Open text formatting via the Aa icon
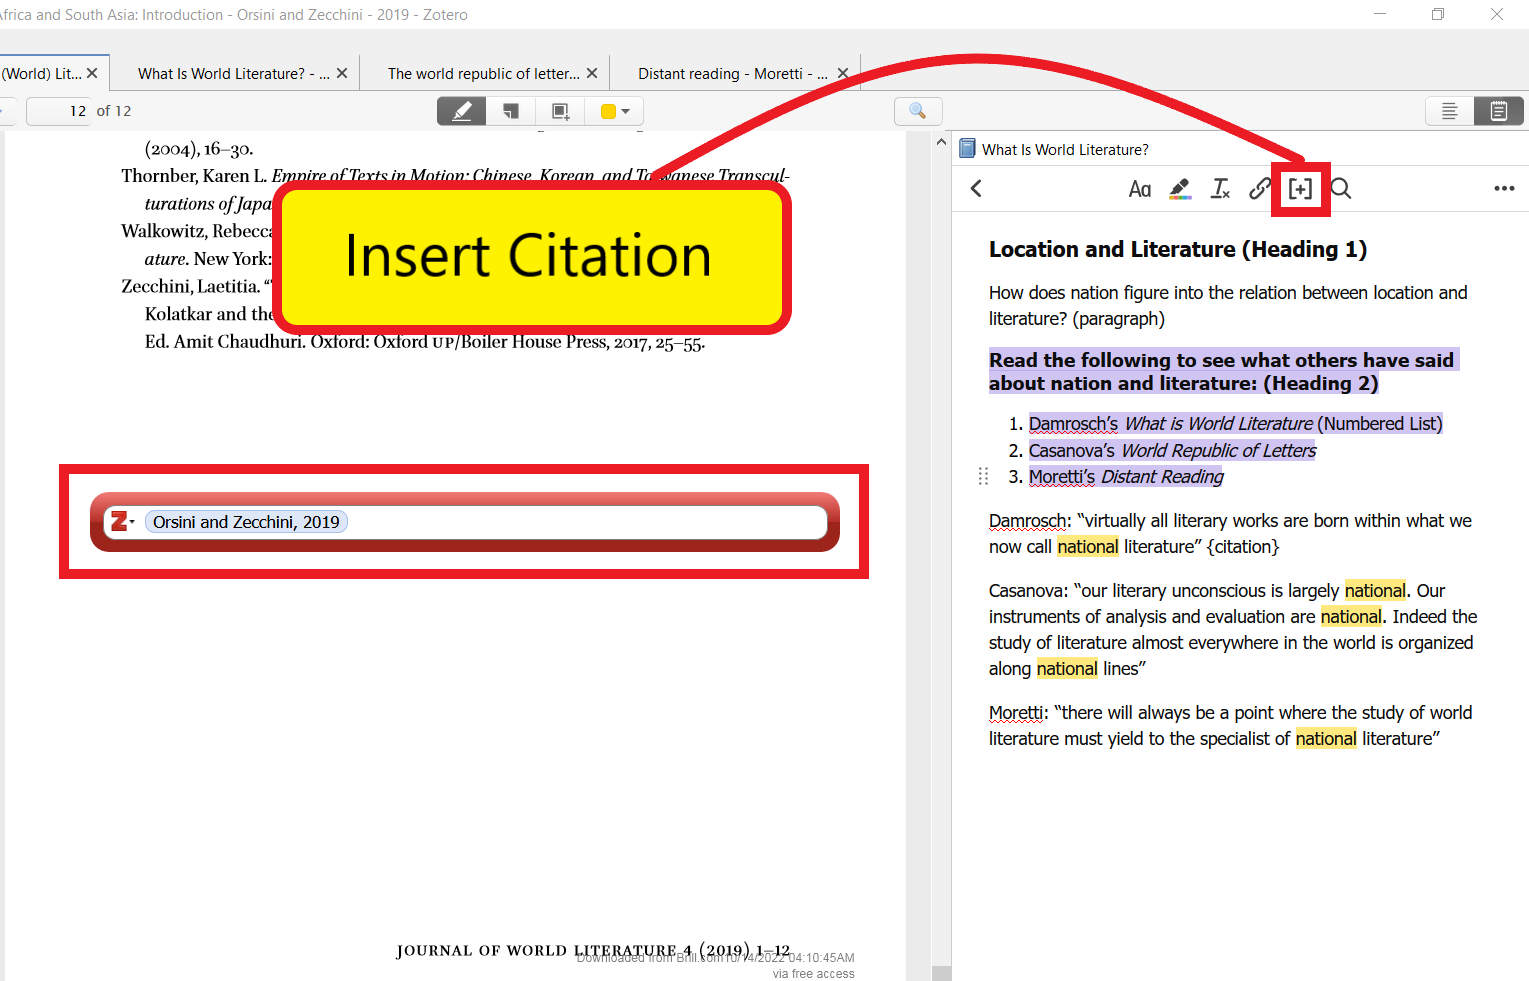The image size is (1529, 981). [x=1140, y=188]
